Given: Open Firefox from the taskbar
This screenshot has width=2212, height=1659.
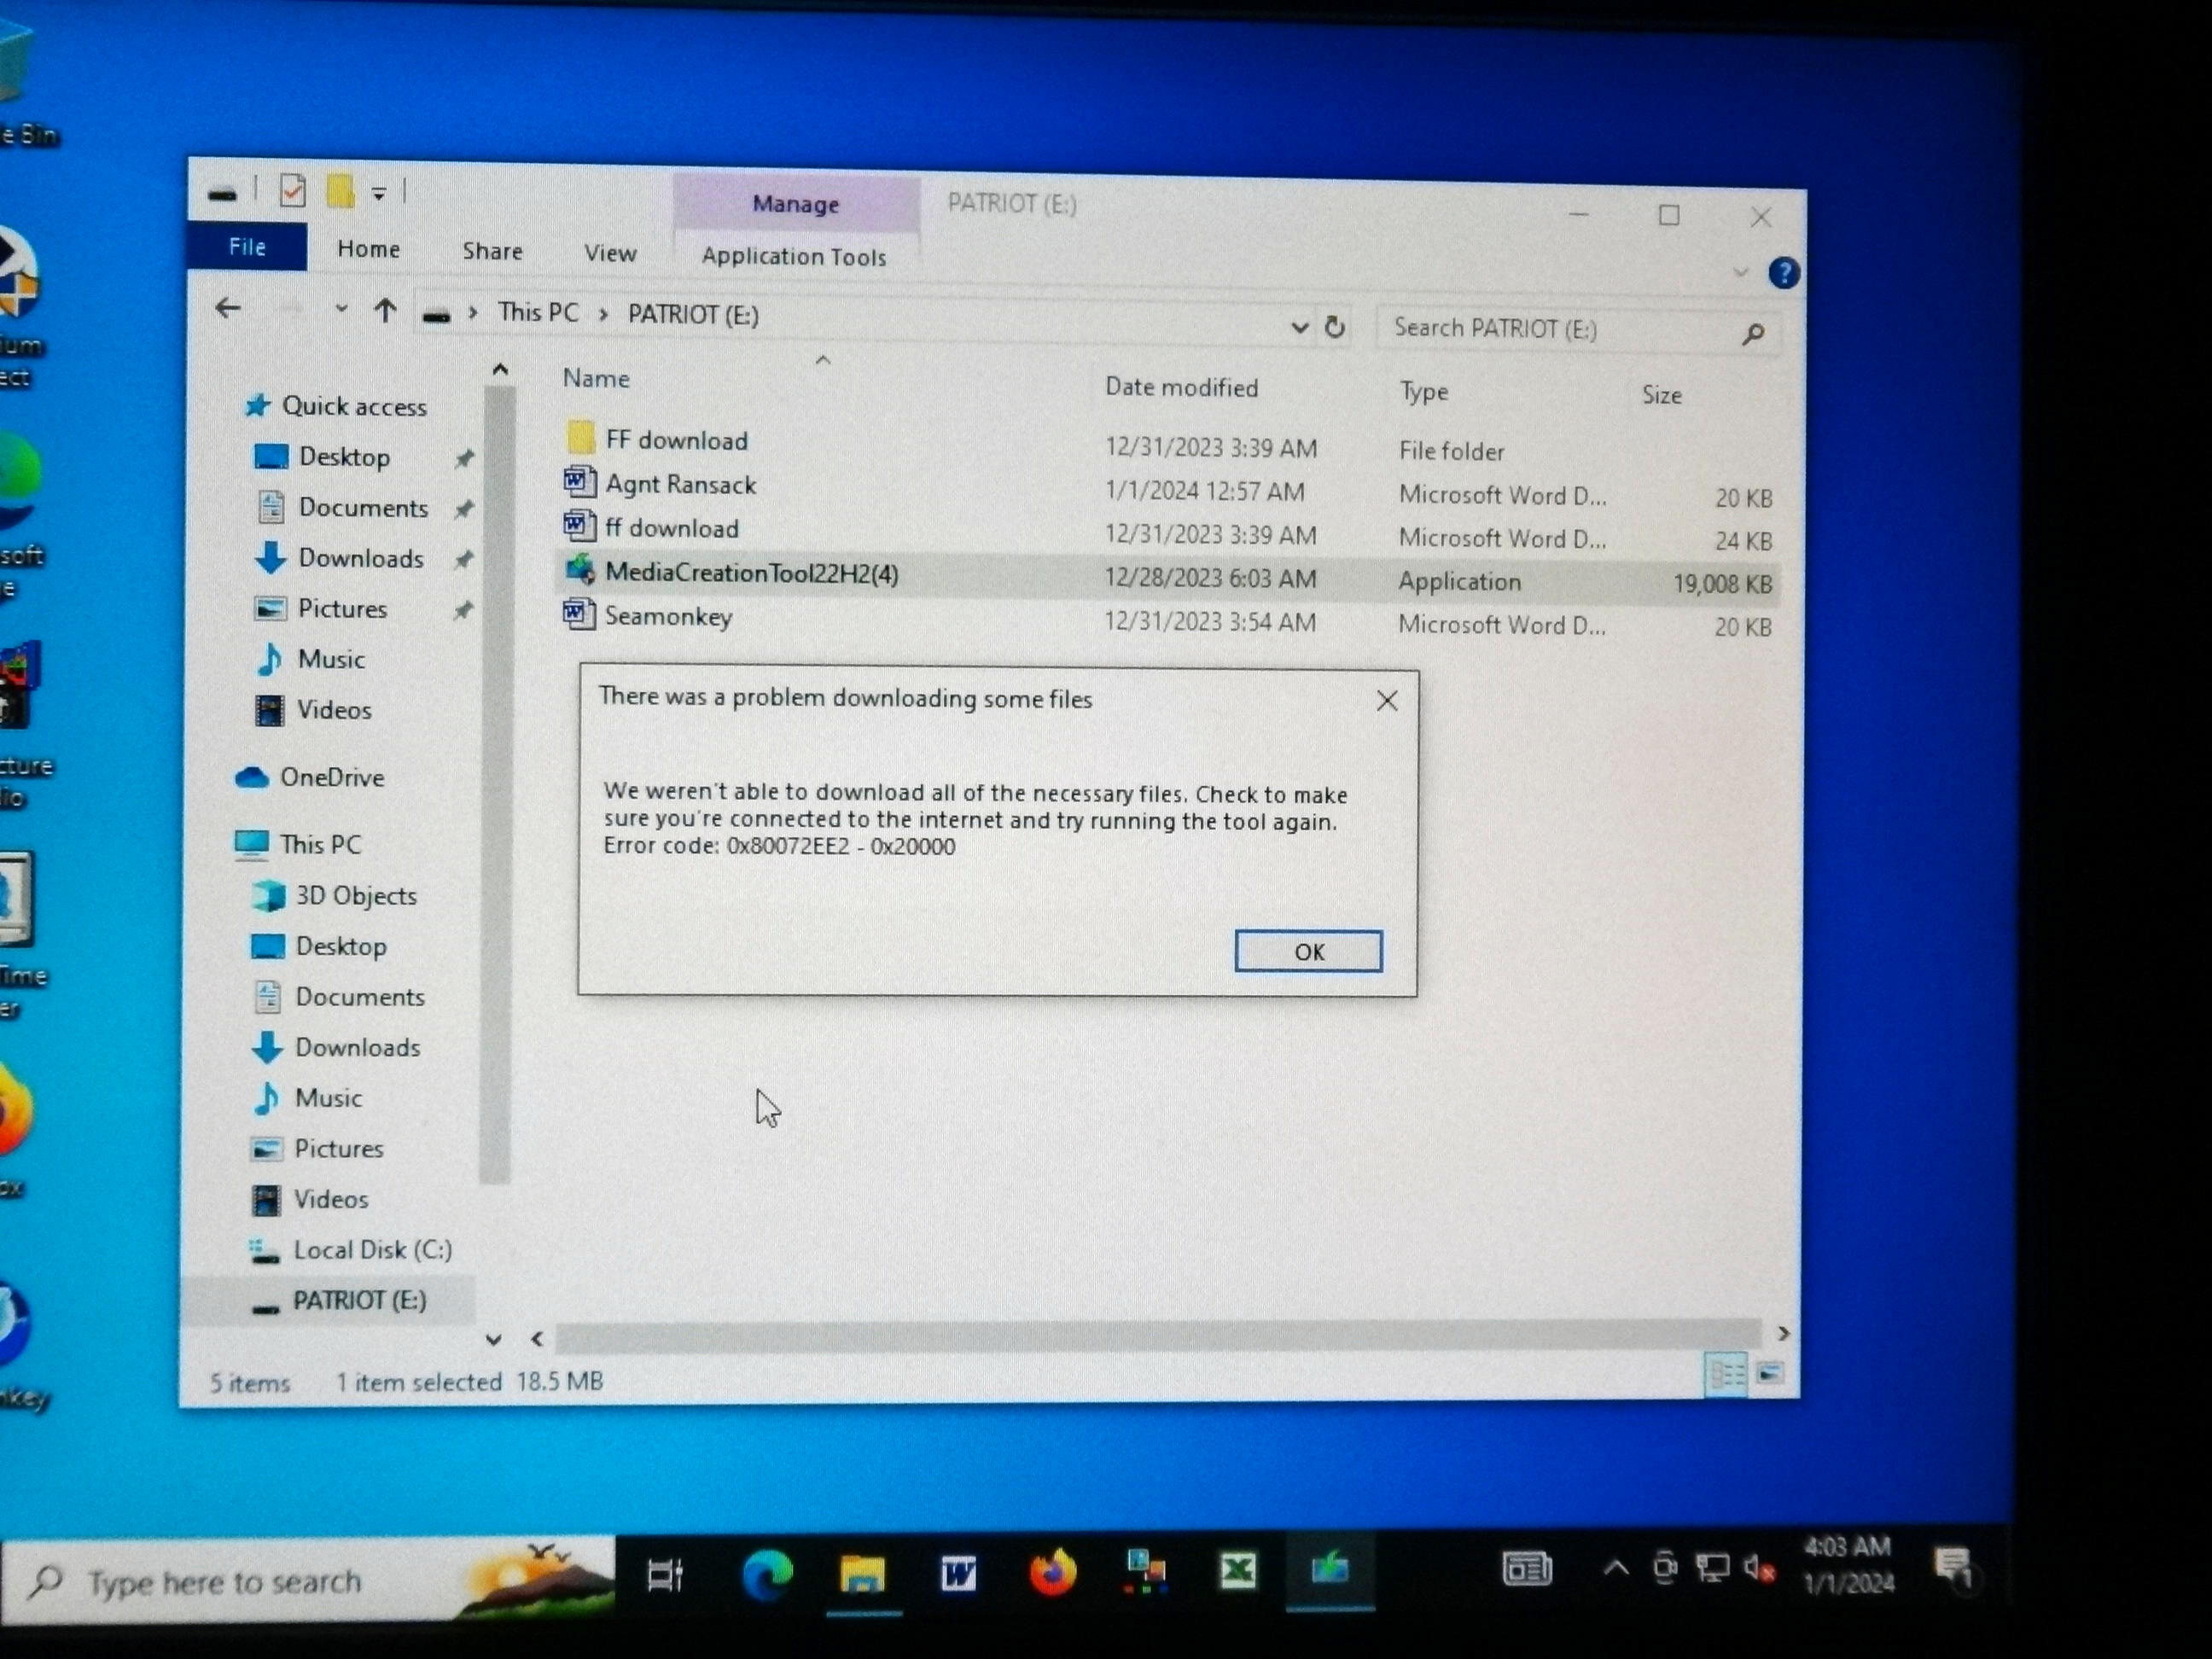Looking at the screenshot, I should [1053, 1573].
